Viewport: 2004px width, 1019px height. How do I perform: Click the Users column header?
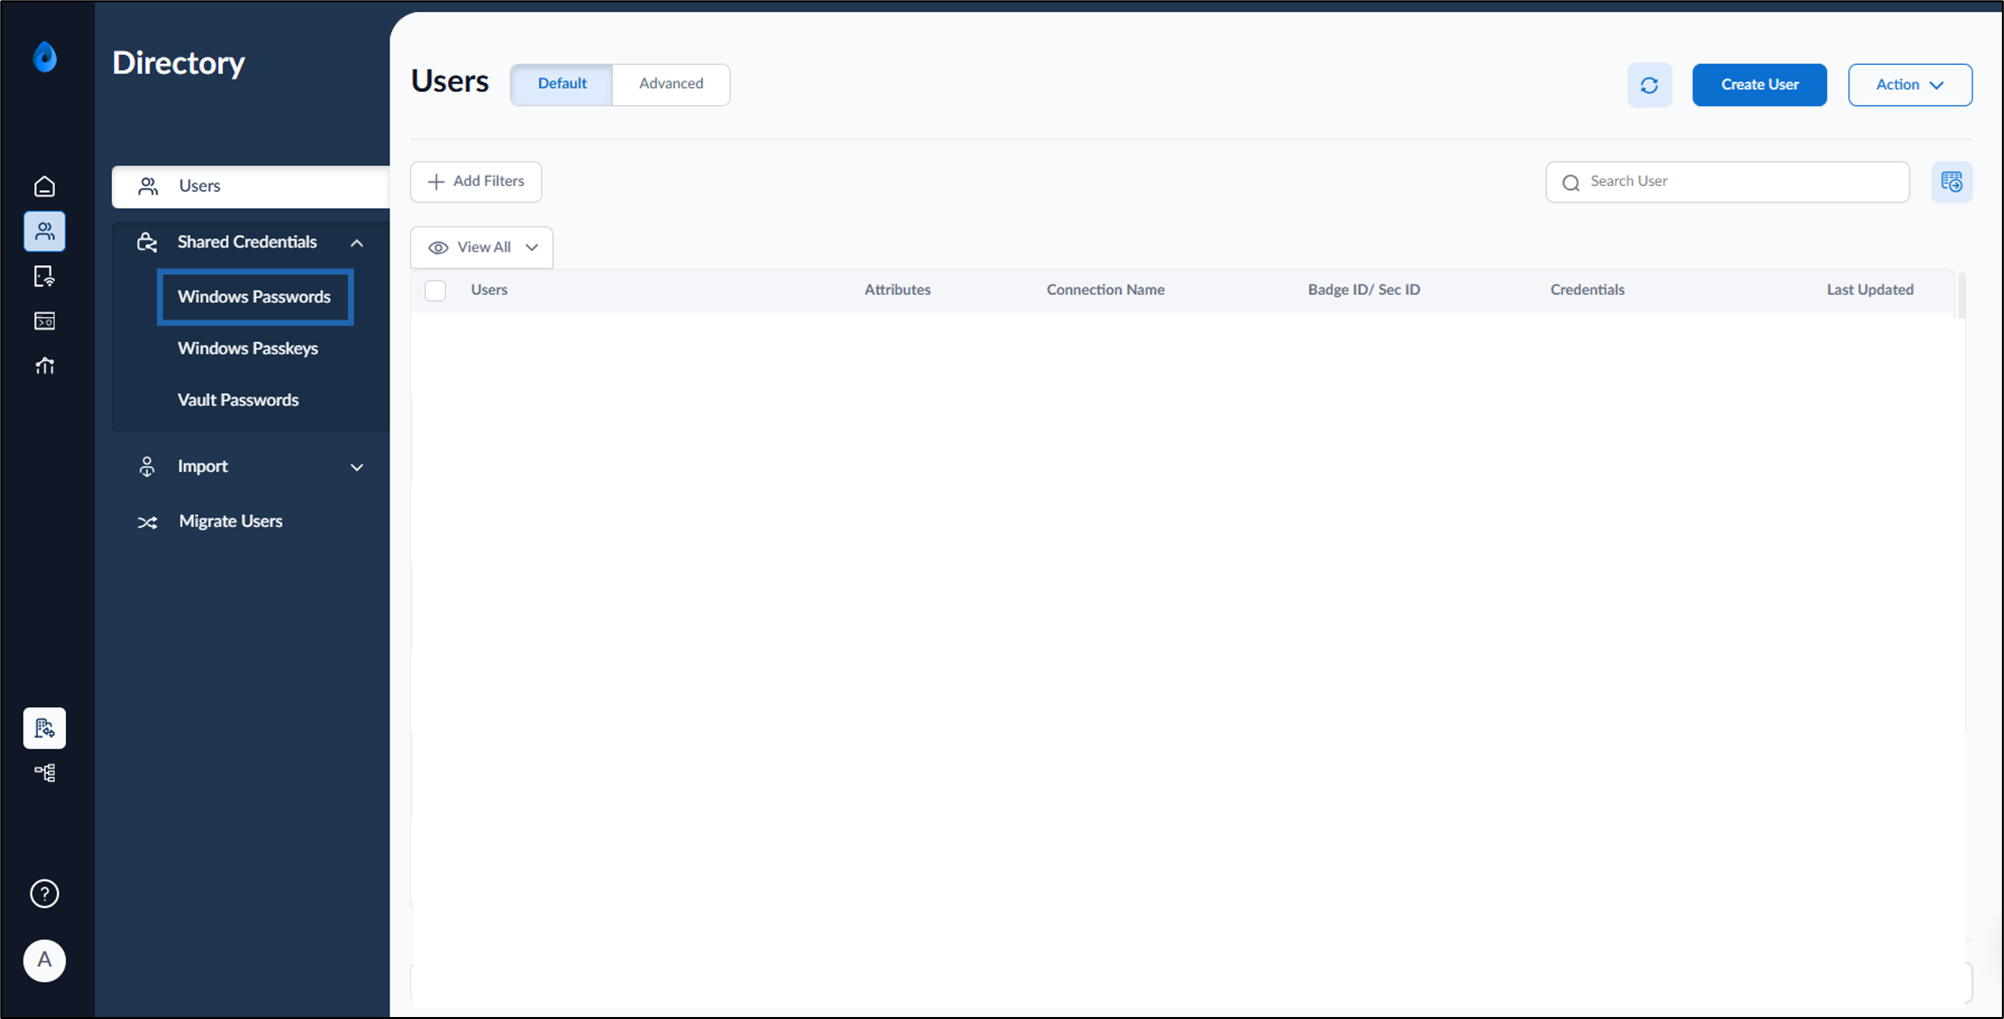[x=489, y=290]
